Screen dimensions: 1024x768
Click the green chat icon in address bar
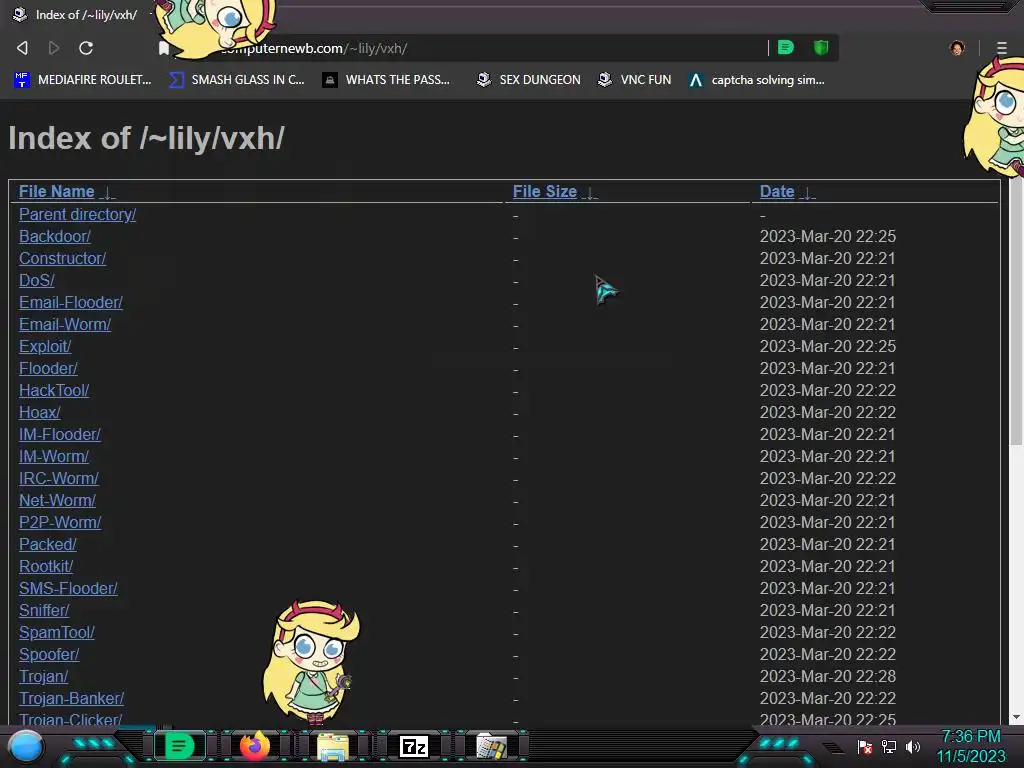pyautogui.click(x=786, y=48)
